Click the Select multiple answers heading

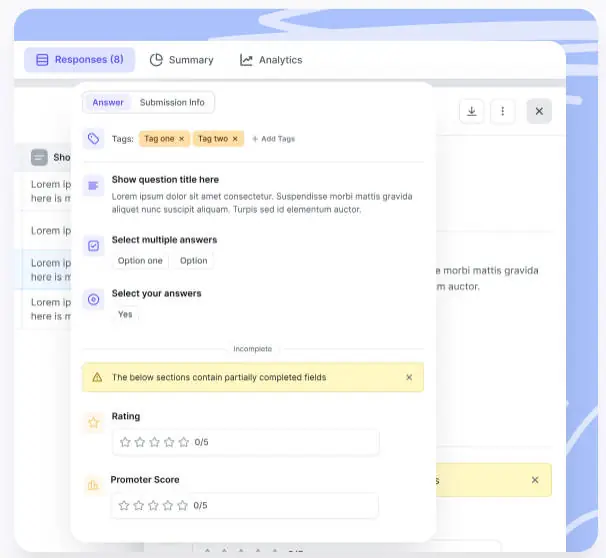click(x=164, y=240)
